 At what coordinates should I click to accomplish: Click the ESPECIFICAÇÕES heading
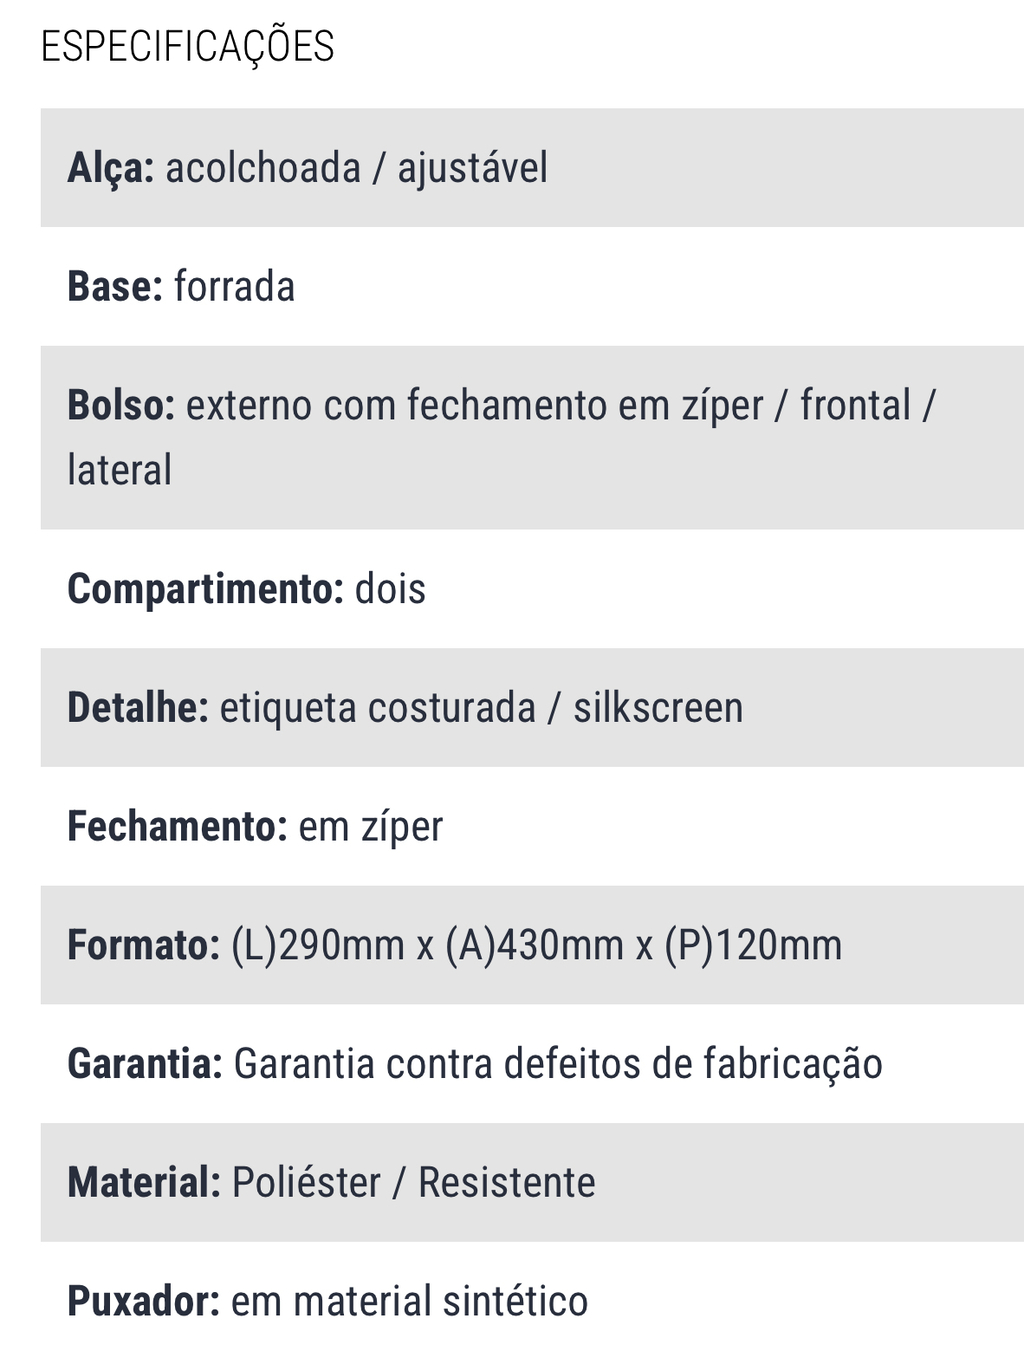pyautogui.click(x=187, y=47)
